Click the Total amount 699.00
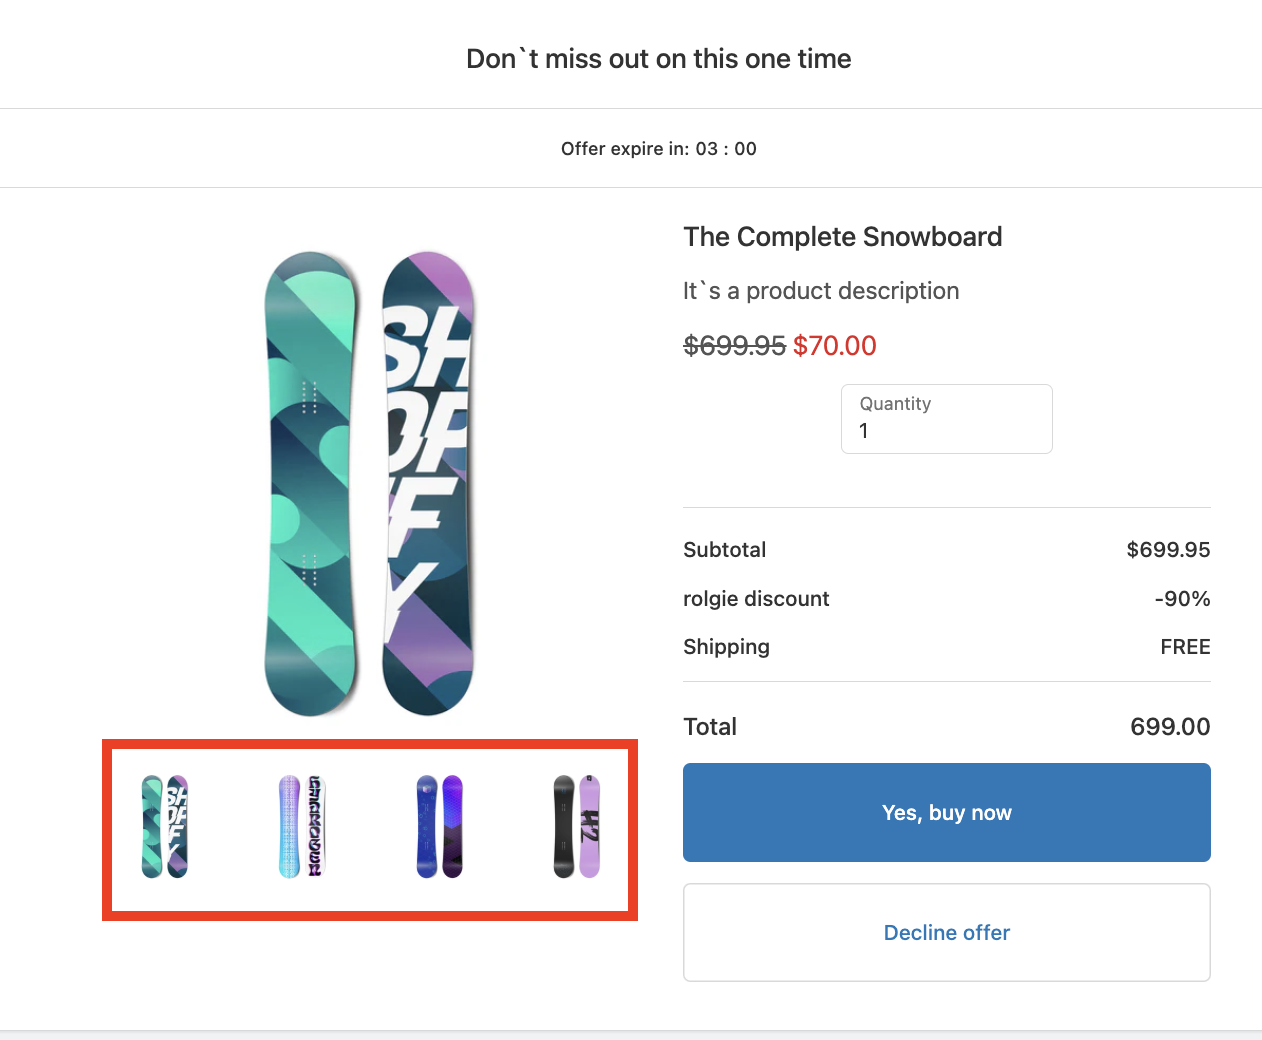 coord(1169,727)
